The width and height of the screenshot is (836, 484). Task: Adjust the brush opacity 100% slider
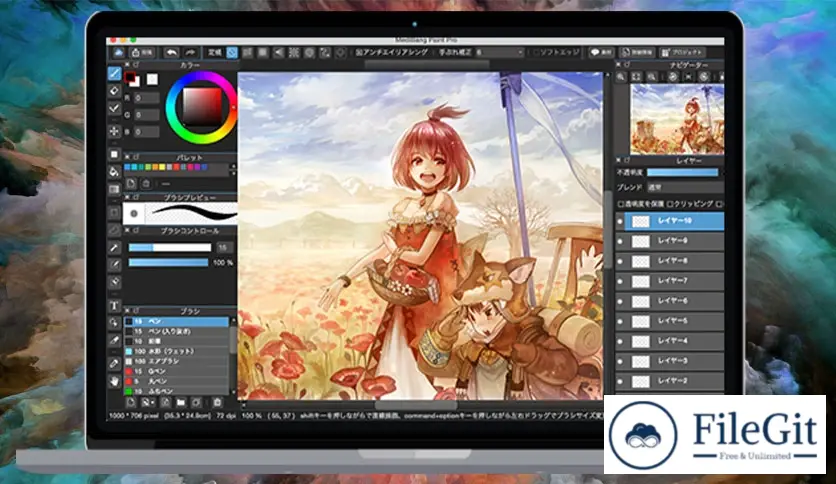(168, 262)
